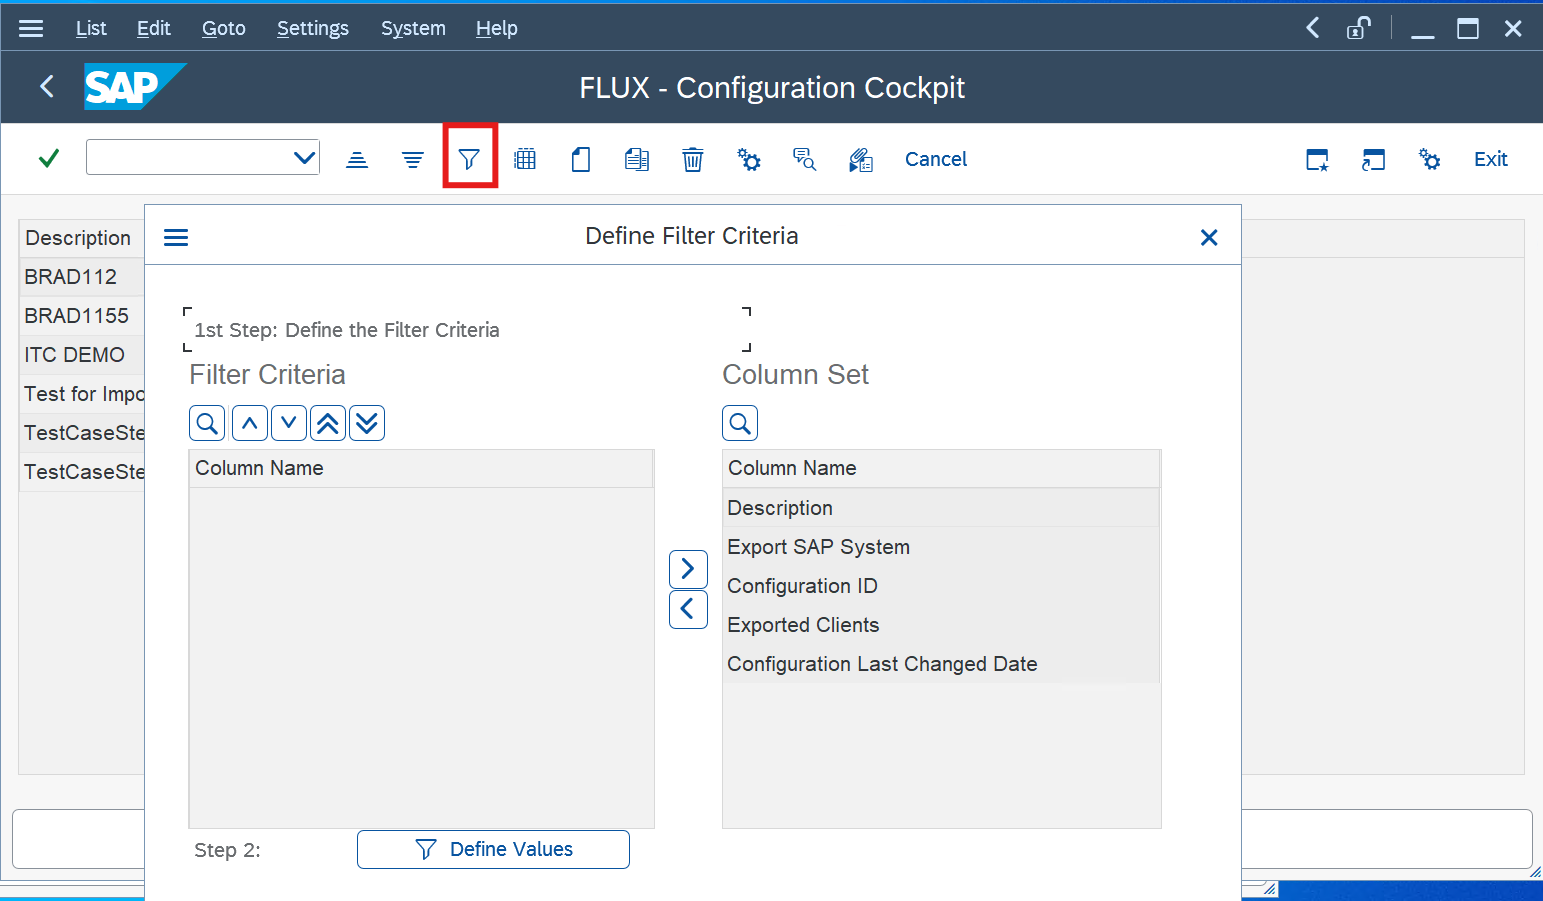Viewport: 1543px width, 901px height.
Task: Click the search icon under Column Set
Action: point(740,423)
